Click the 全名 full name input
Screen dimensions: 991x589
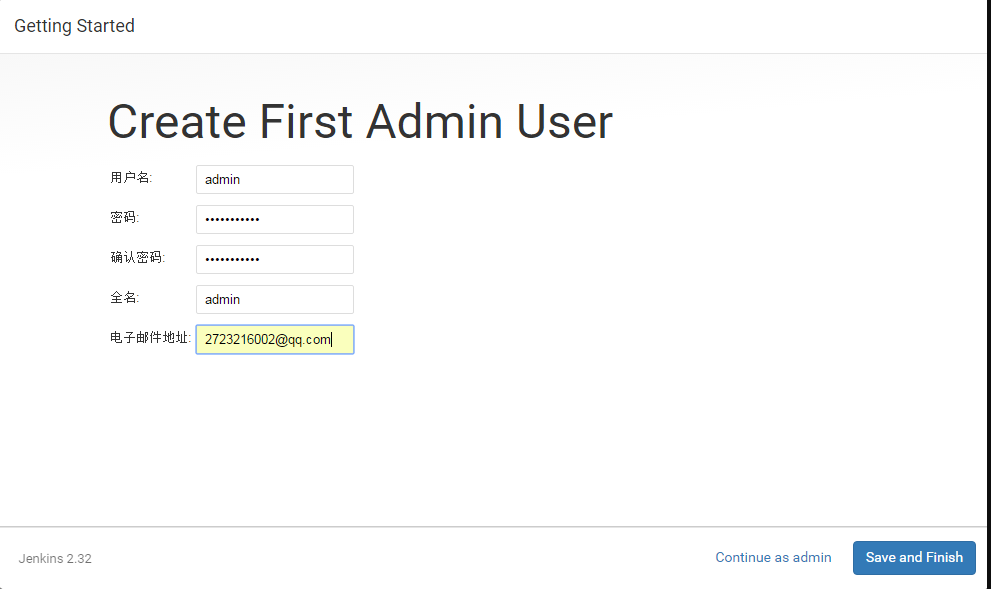tap(274, 299)
